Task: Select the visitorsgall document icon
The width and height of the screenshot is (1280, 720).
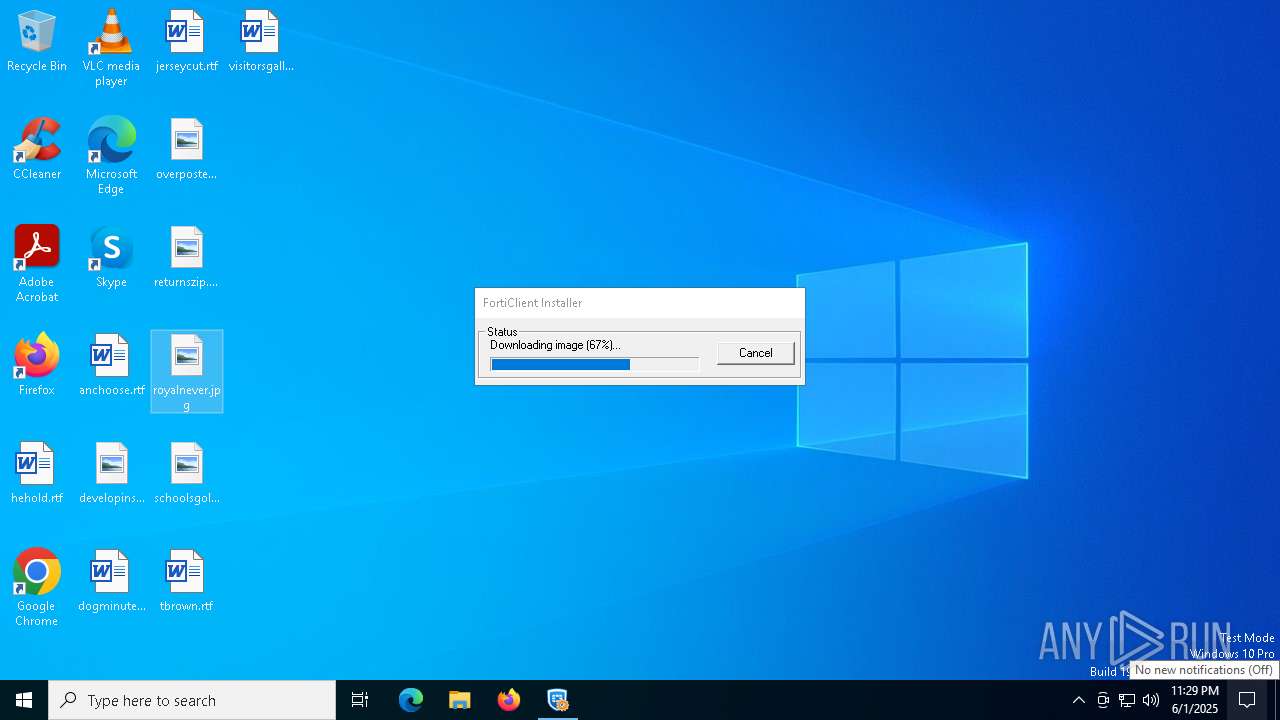Action: 261,42
